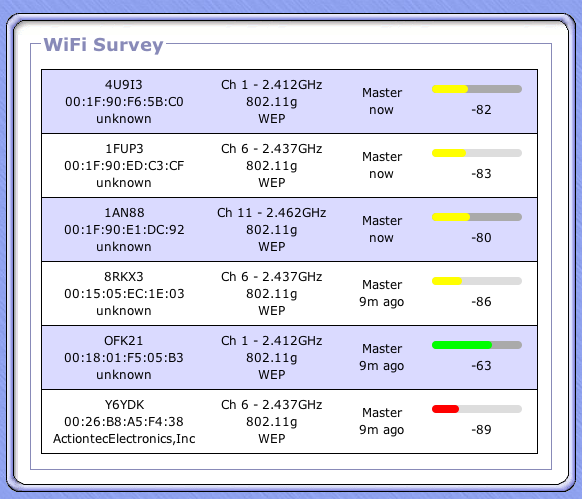The width and height of the screenshot is (582, 499).
Task: Click unknown vendor in OFK21 row
Action: tap(124, 375)
